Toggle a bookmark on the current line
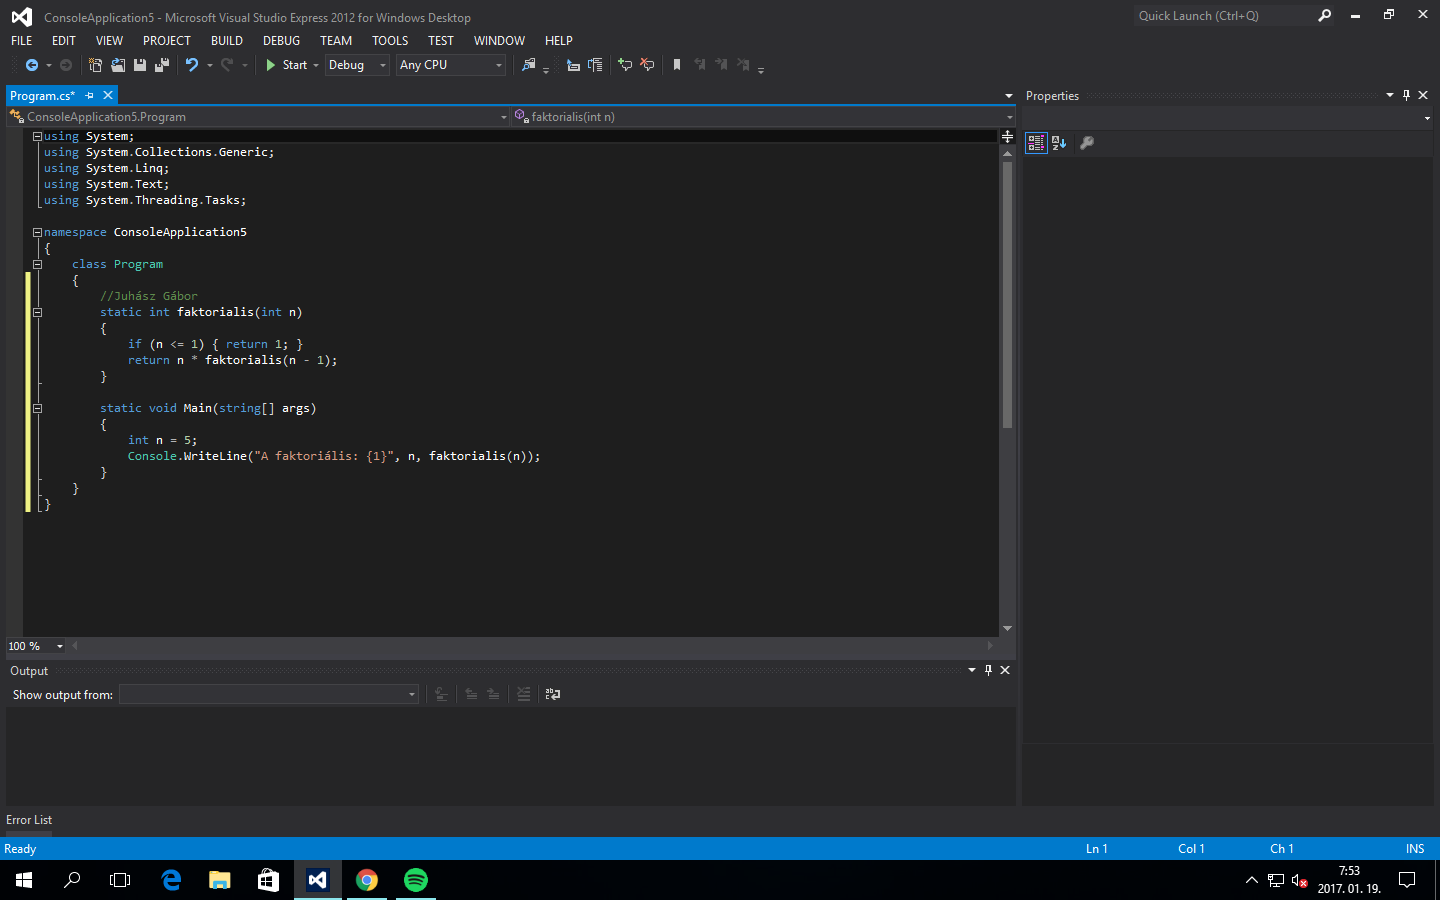 coord(677,65)
